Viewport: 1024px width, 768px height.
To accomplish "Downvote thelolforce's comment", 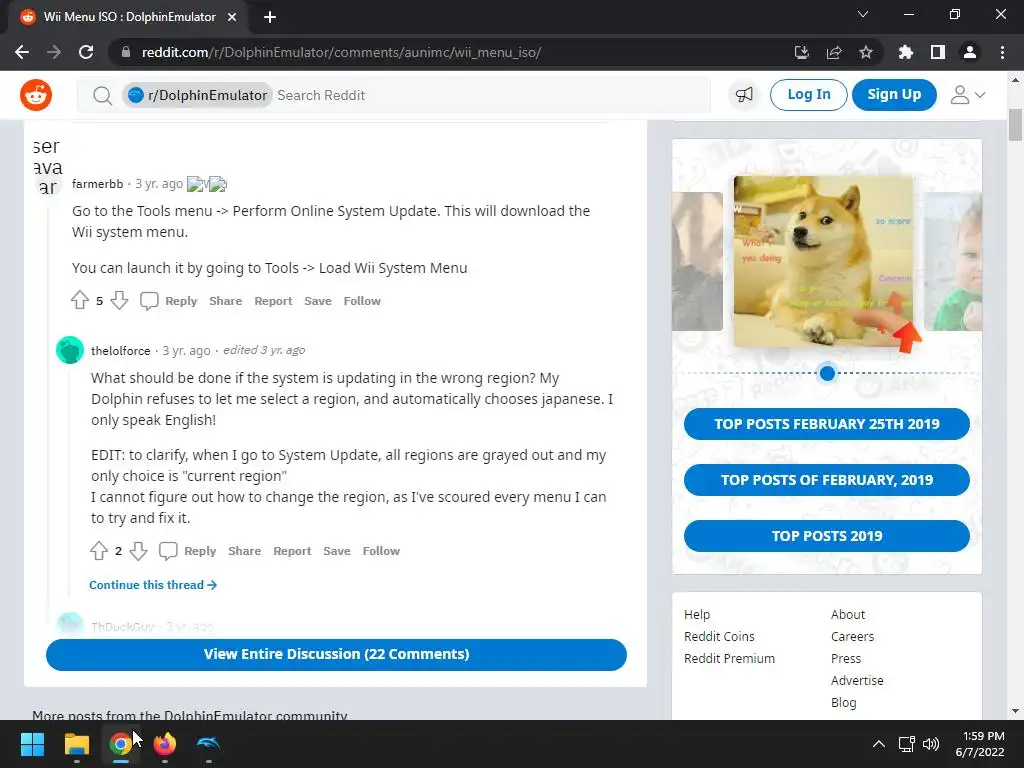I will pyautogui.click(x=138, y=551).
